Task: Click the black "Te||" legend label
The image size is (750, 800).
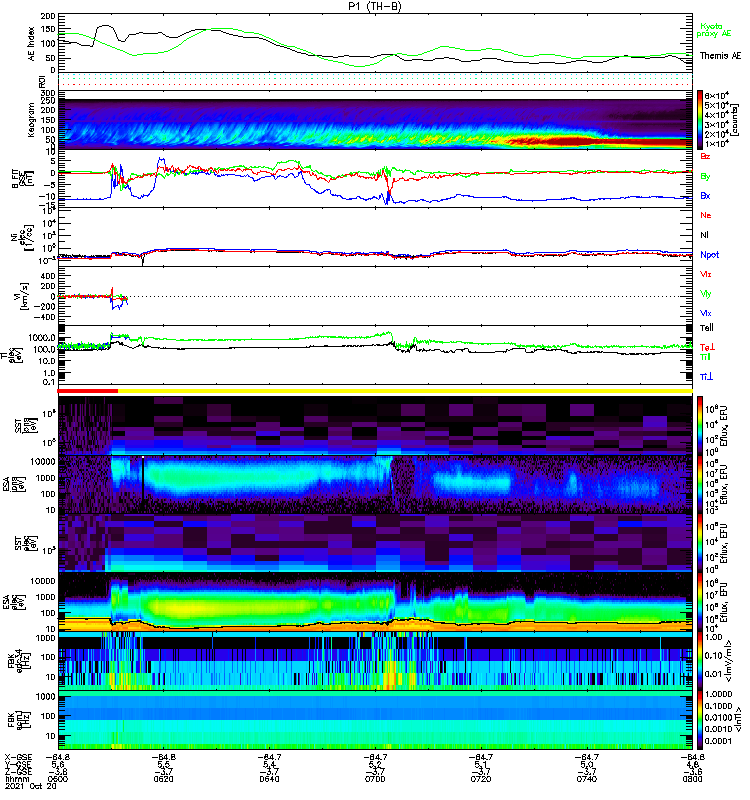Action: point(707,328)
